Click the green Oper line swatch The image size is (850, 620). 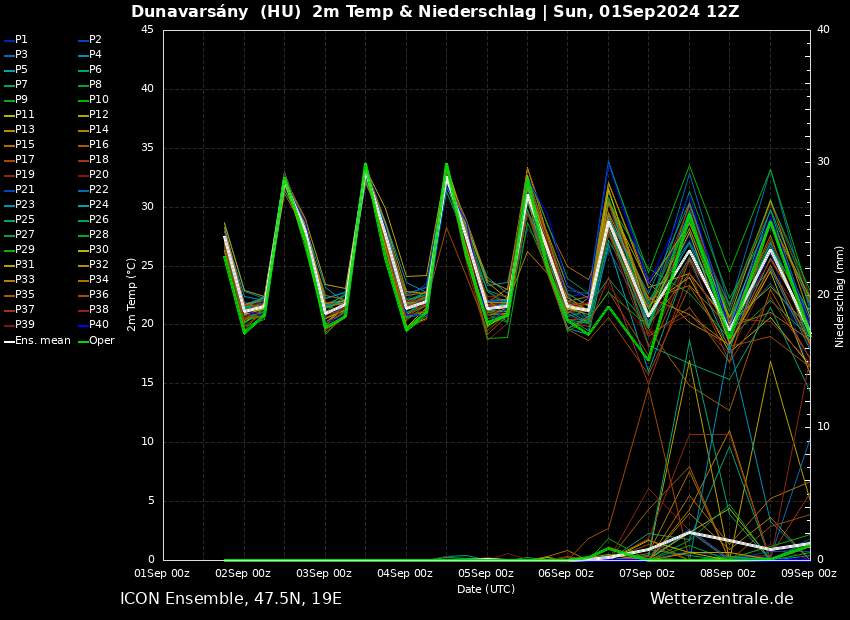point(83,341)
